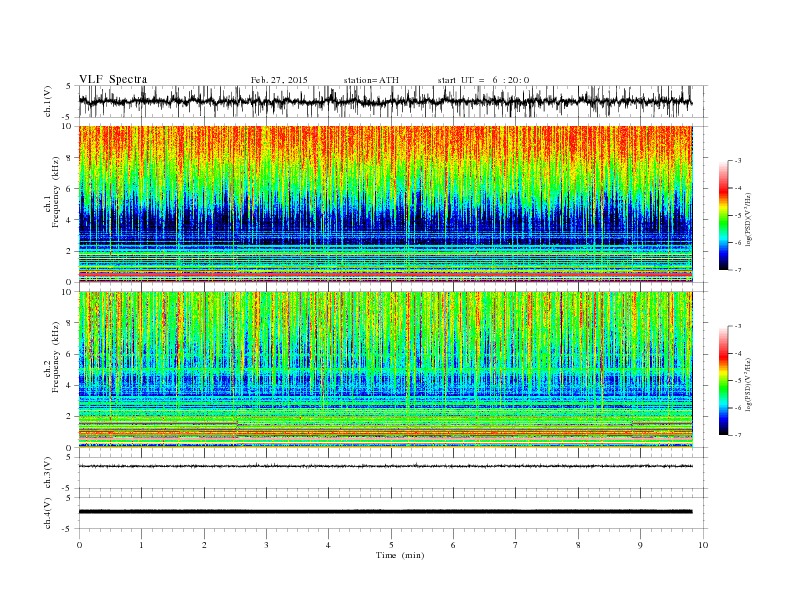Click time axis tick label '0'

coord(79,545)
